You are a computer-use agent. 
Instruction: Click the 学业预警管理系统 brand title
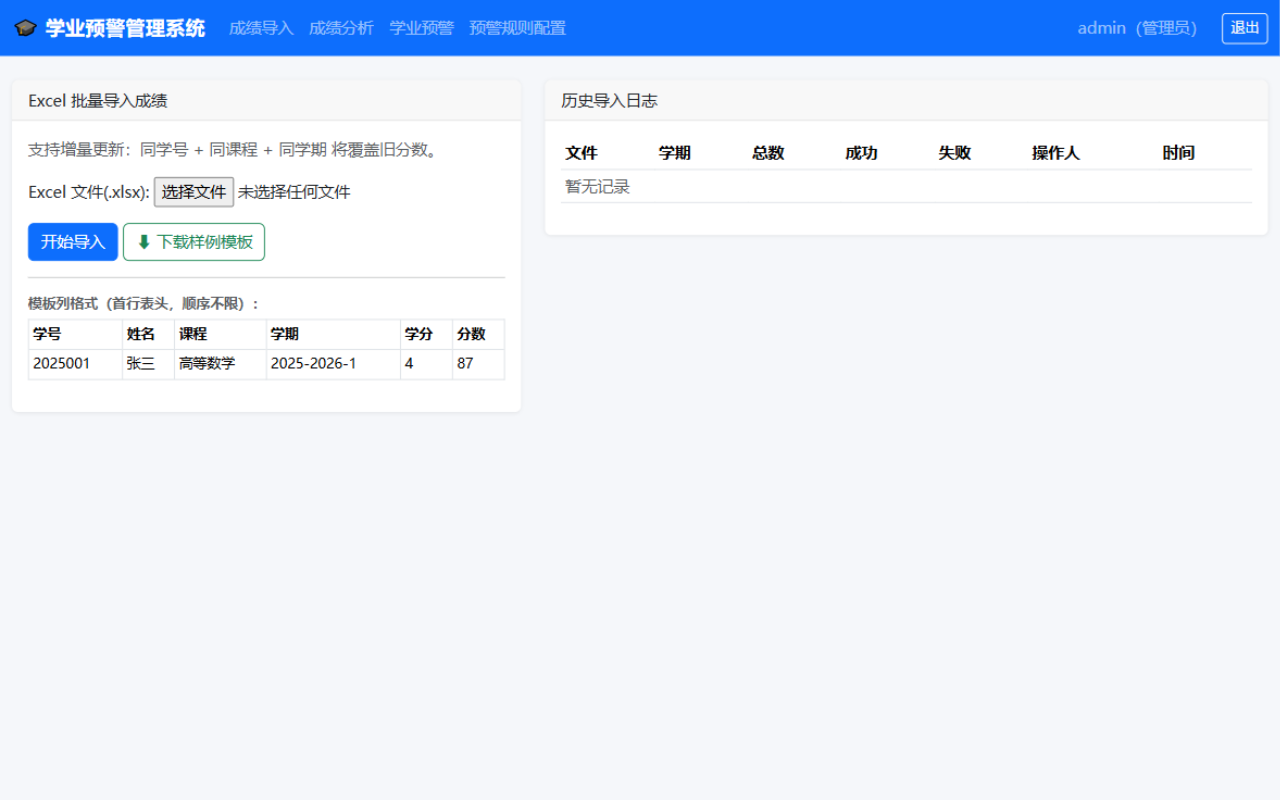click(125, 28)
